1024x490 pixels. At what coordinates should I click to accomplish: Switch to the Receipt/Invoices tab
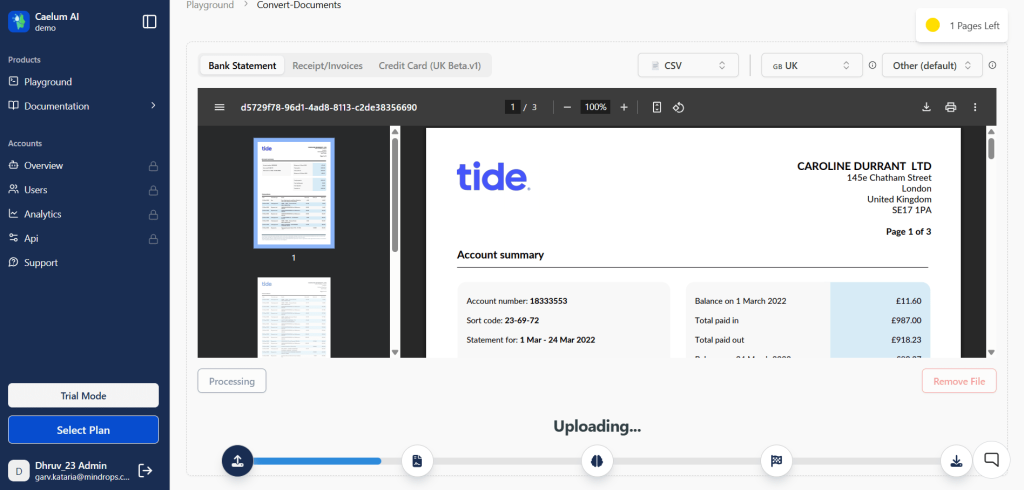[327, 65]
